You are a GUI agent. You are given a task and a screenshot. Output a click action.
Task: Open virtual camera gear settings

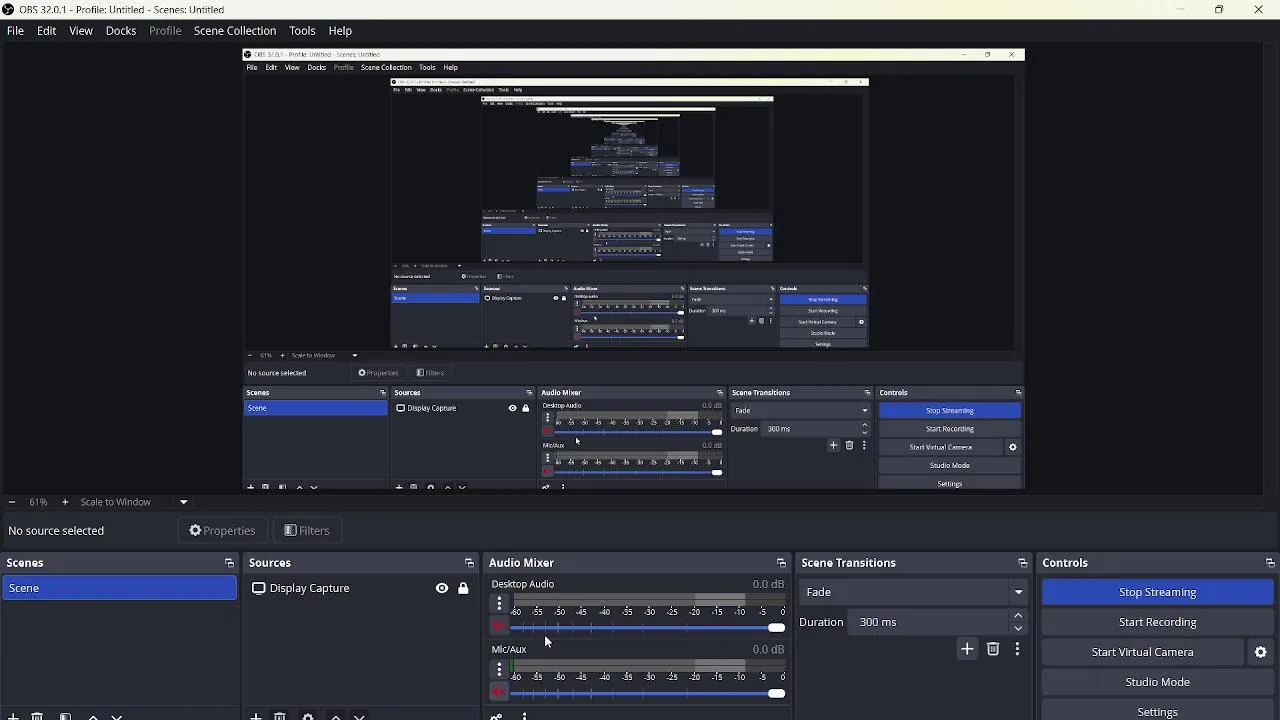pos(1260,652)
